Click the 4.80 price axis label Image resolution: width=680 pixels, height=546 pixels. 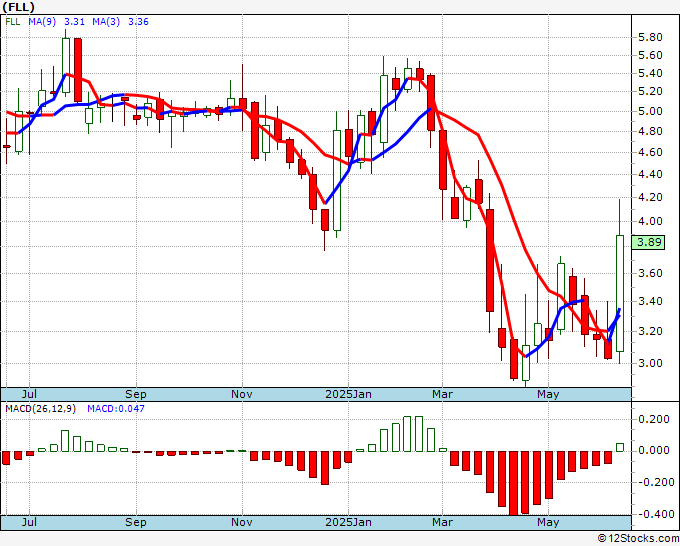pyautogui.click(x=651, y=131)
